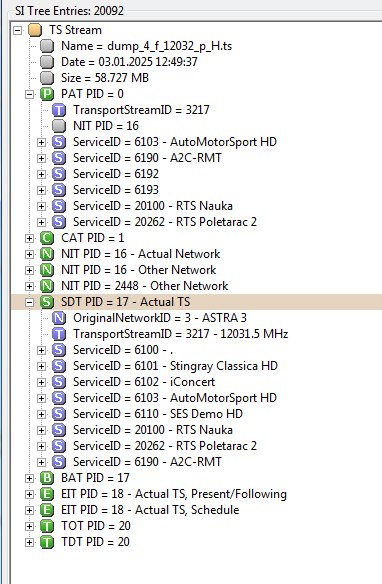This screenshot has width=382, height=584.
Task: Expand PAT ServiceID 20100 - RTS Nauka
Action: 41,206
